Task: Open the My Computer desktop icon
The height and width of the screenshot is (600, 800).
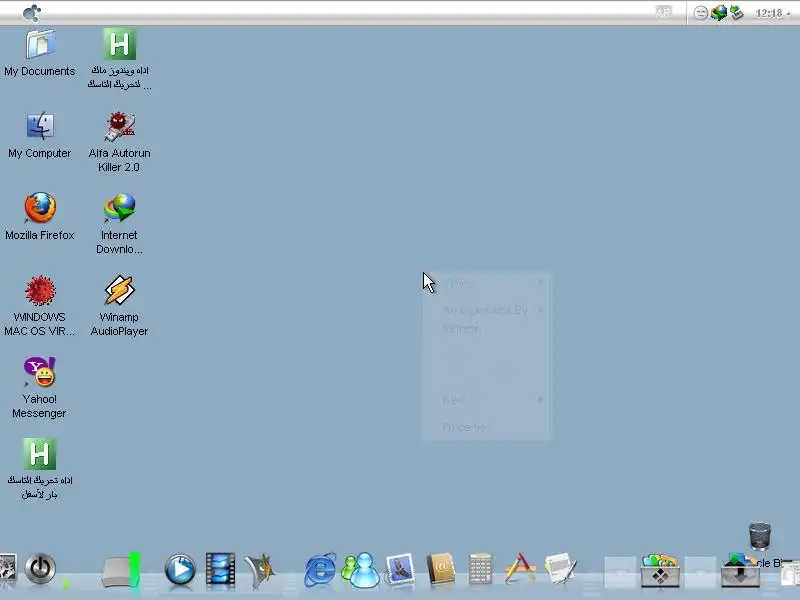Action: [40, 126]
